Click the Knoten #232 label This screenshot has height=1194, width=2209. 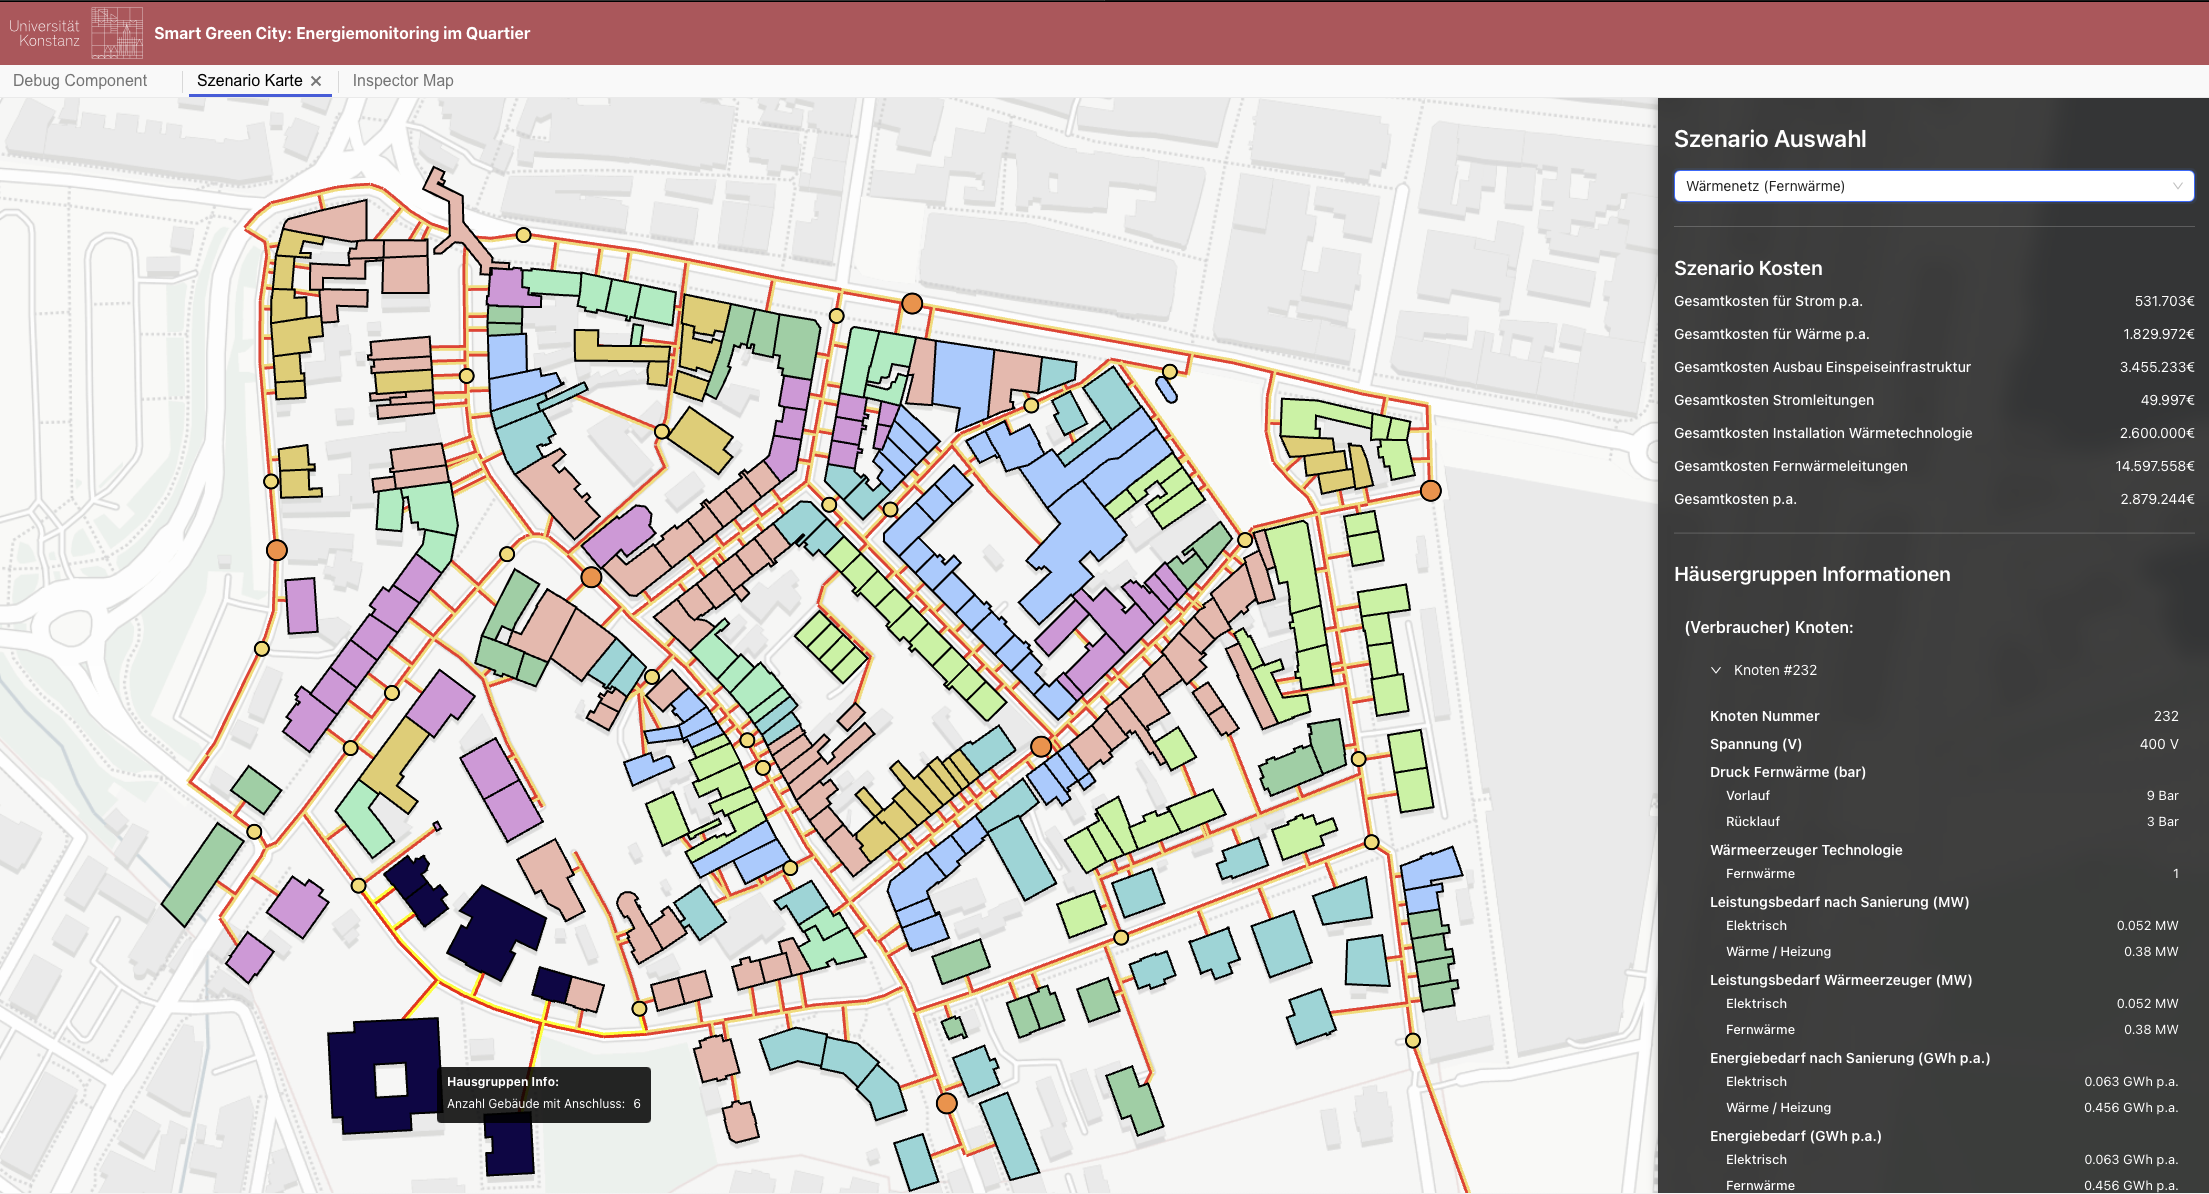coord(1775,670)
